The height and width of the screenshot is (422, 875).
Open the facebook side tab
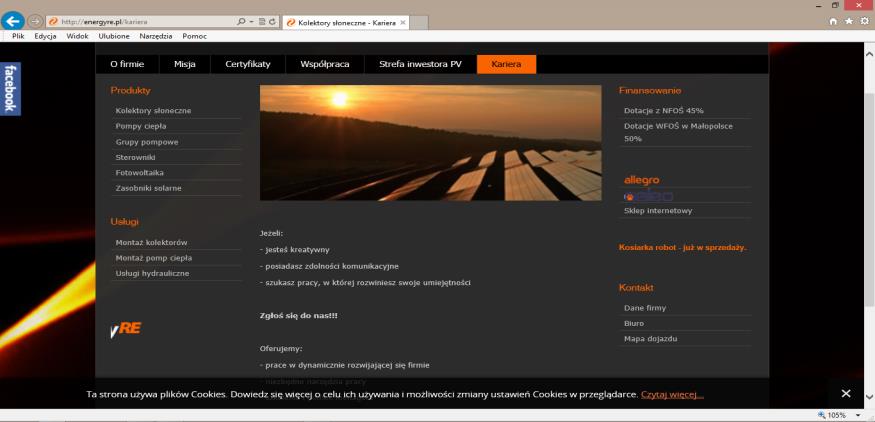[10, 88]
